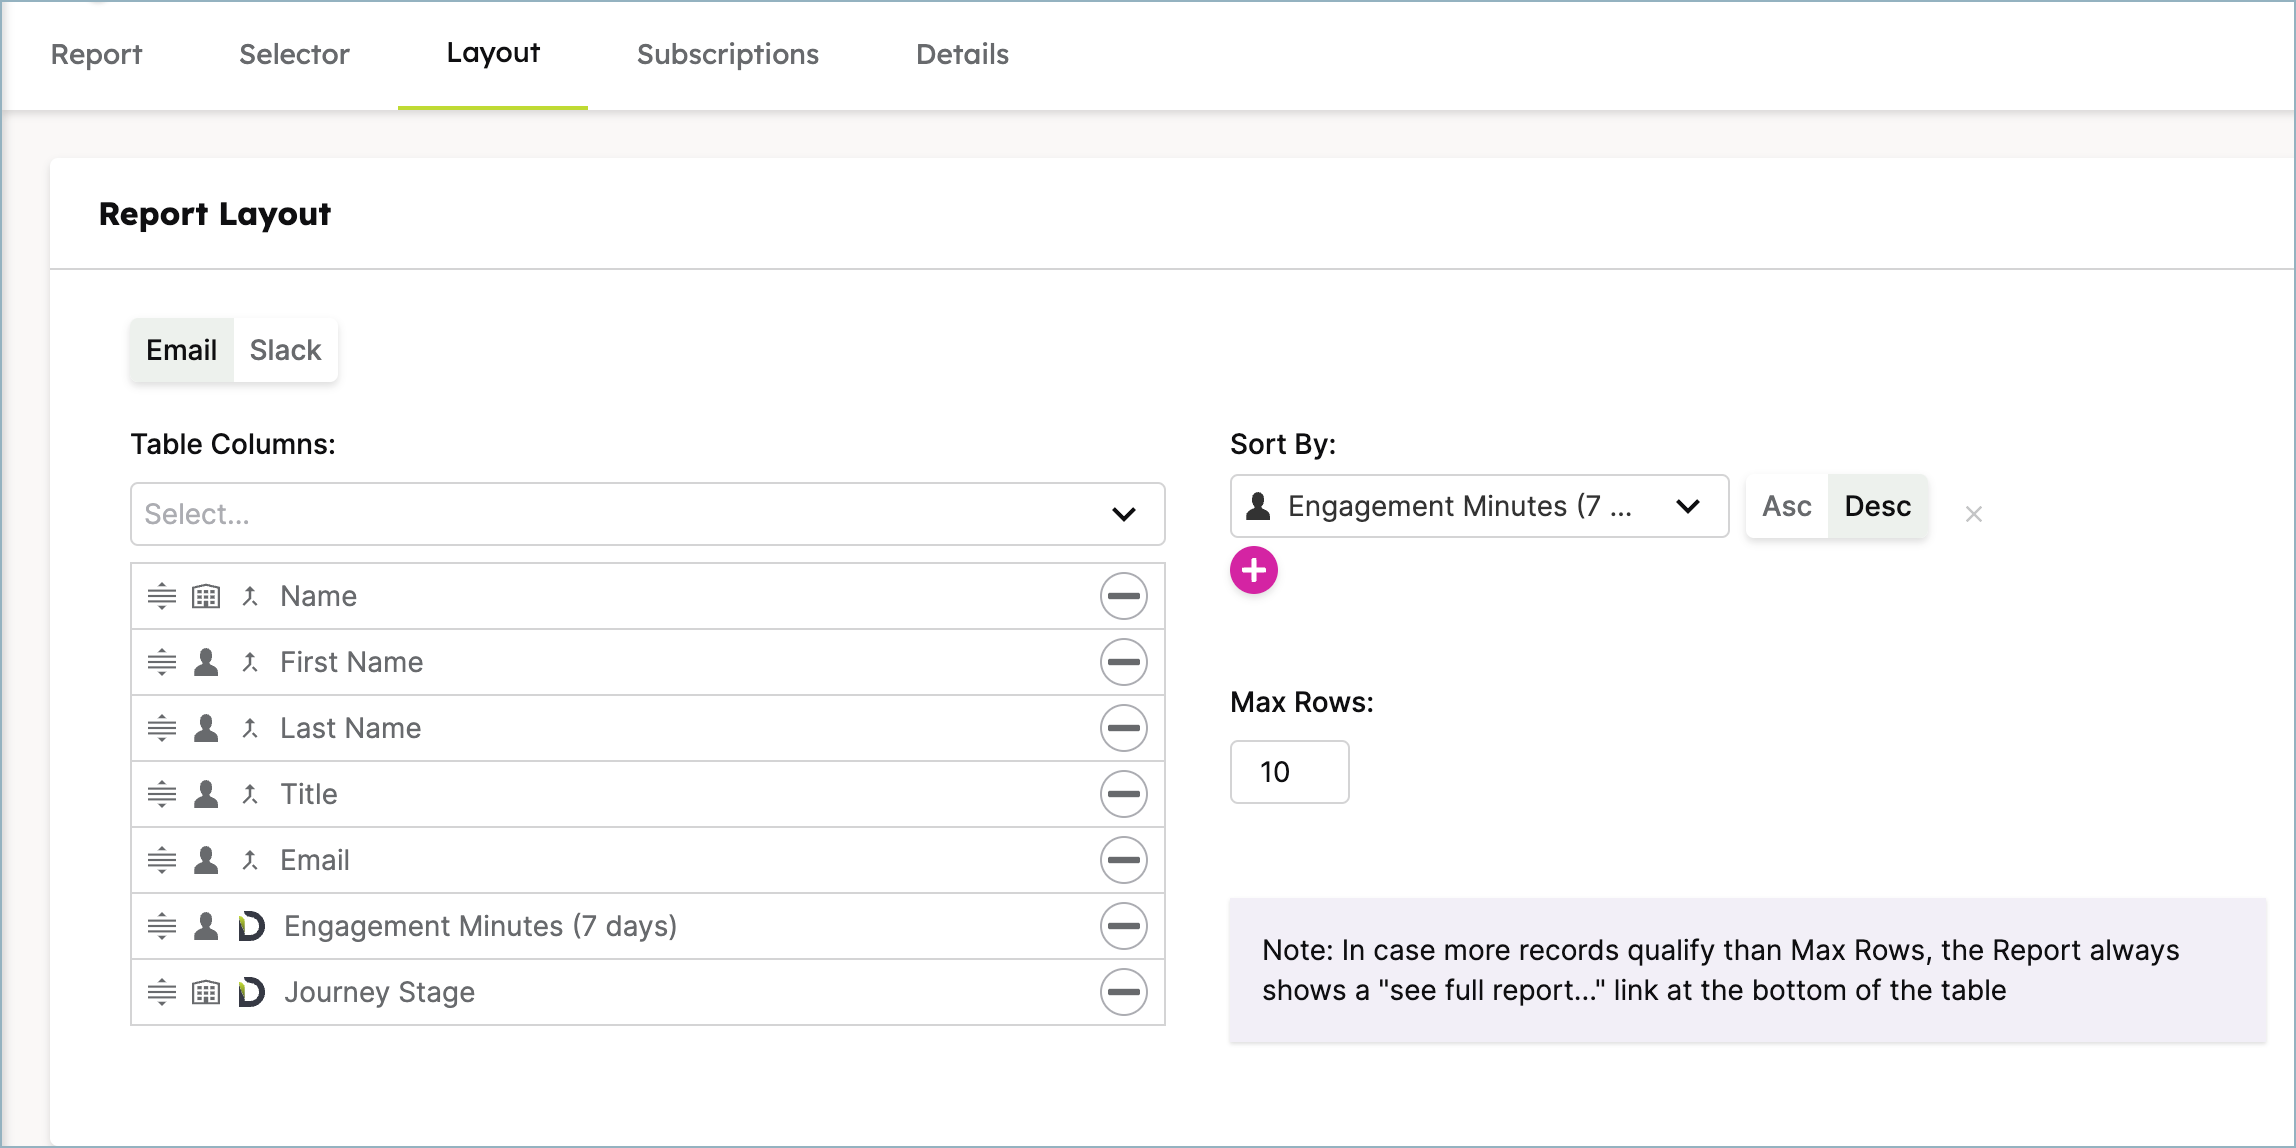The image size is (2296, 1148).
Task: Remove the Email column
Action: [x=1124, y=860]
